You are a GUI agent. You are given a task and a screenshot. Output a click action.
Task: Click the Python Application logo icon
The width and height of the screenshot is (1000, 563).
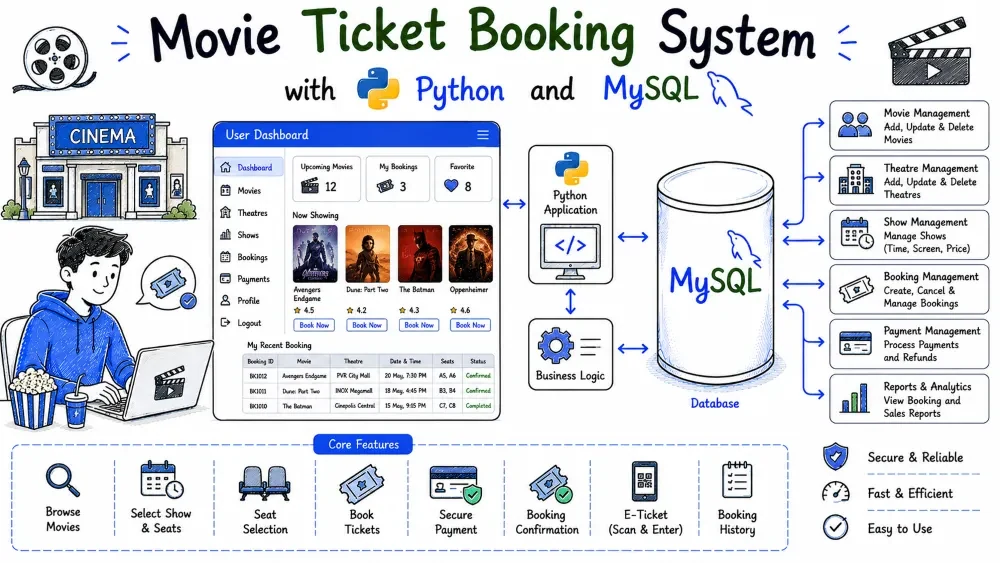point(571,168)
